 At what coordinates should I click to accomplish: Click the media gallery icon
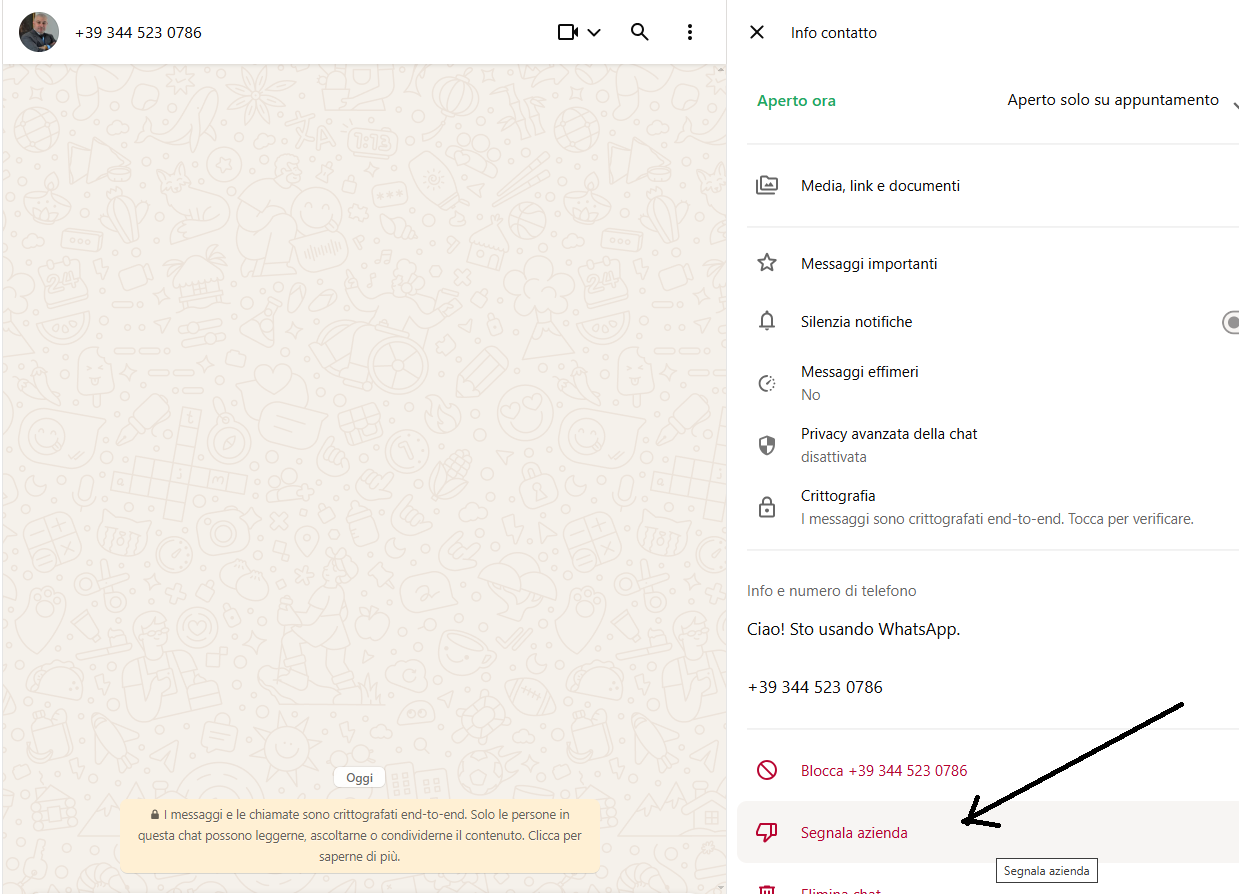[x=767, y=185]
